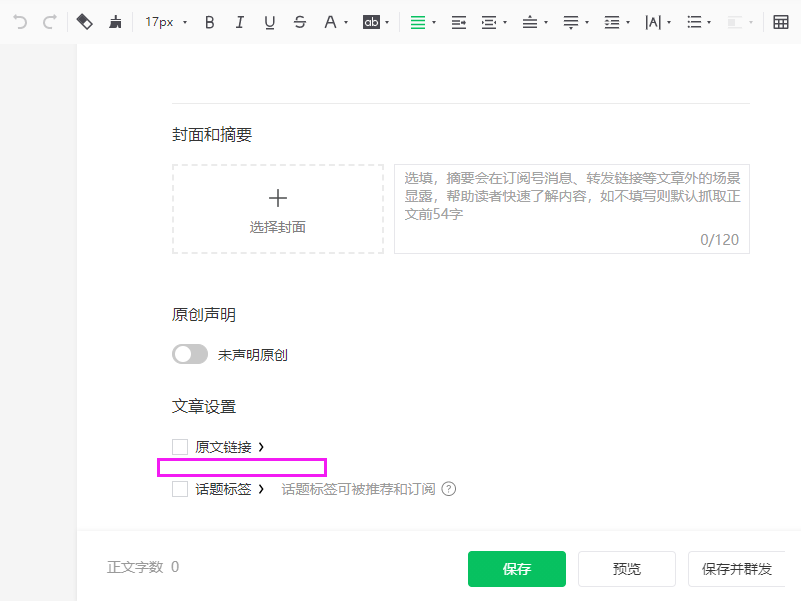
Task: Apply strikethrough formatting
Action: coord(300,22)
